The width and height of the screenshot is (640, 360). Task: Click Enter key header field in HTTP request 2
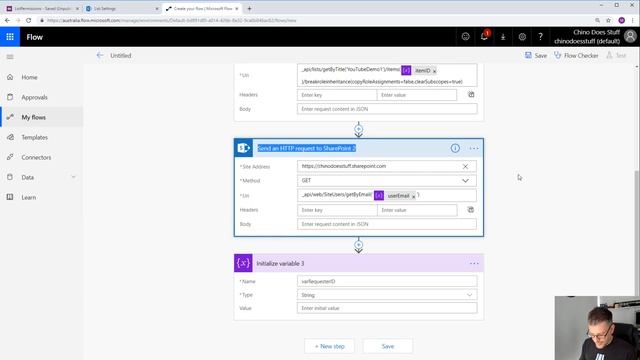(x=337, y=210)
